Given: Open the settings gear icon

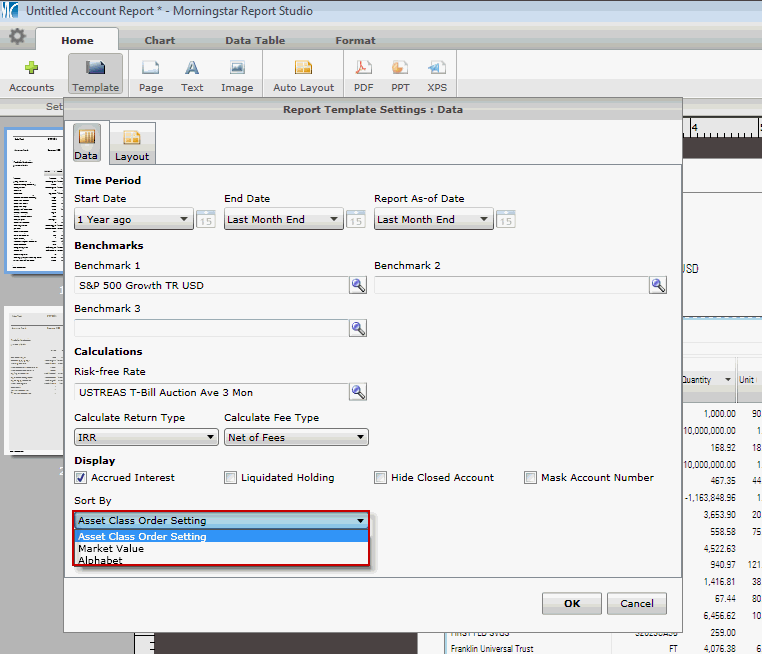Looking at the screenshot, I should point(17,38).
